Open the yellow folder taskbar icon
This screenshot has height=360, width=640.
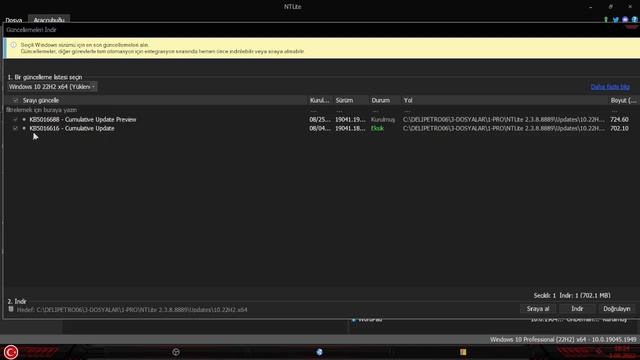(463, 352)
